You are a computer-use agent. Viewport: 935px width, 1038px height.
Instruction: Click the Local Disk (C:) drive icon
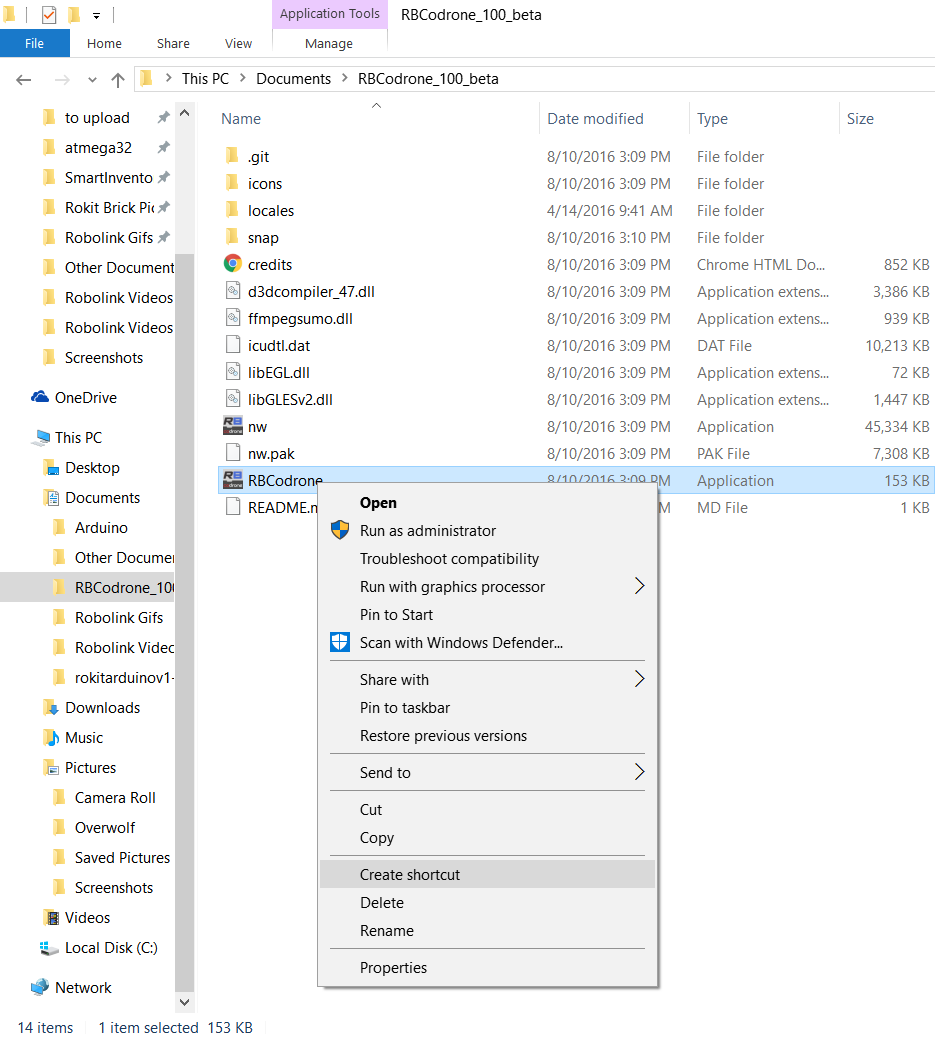pyautogui.click(x=49, y=948)
